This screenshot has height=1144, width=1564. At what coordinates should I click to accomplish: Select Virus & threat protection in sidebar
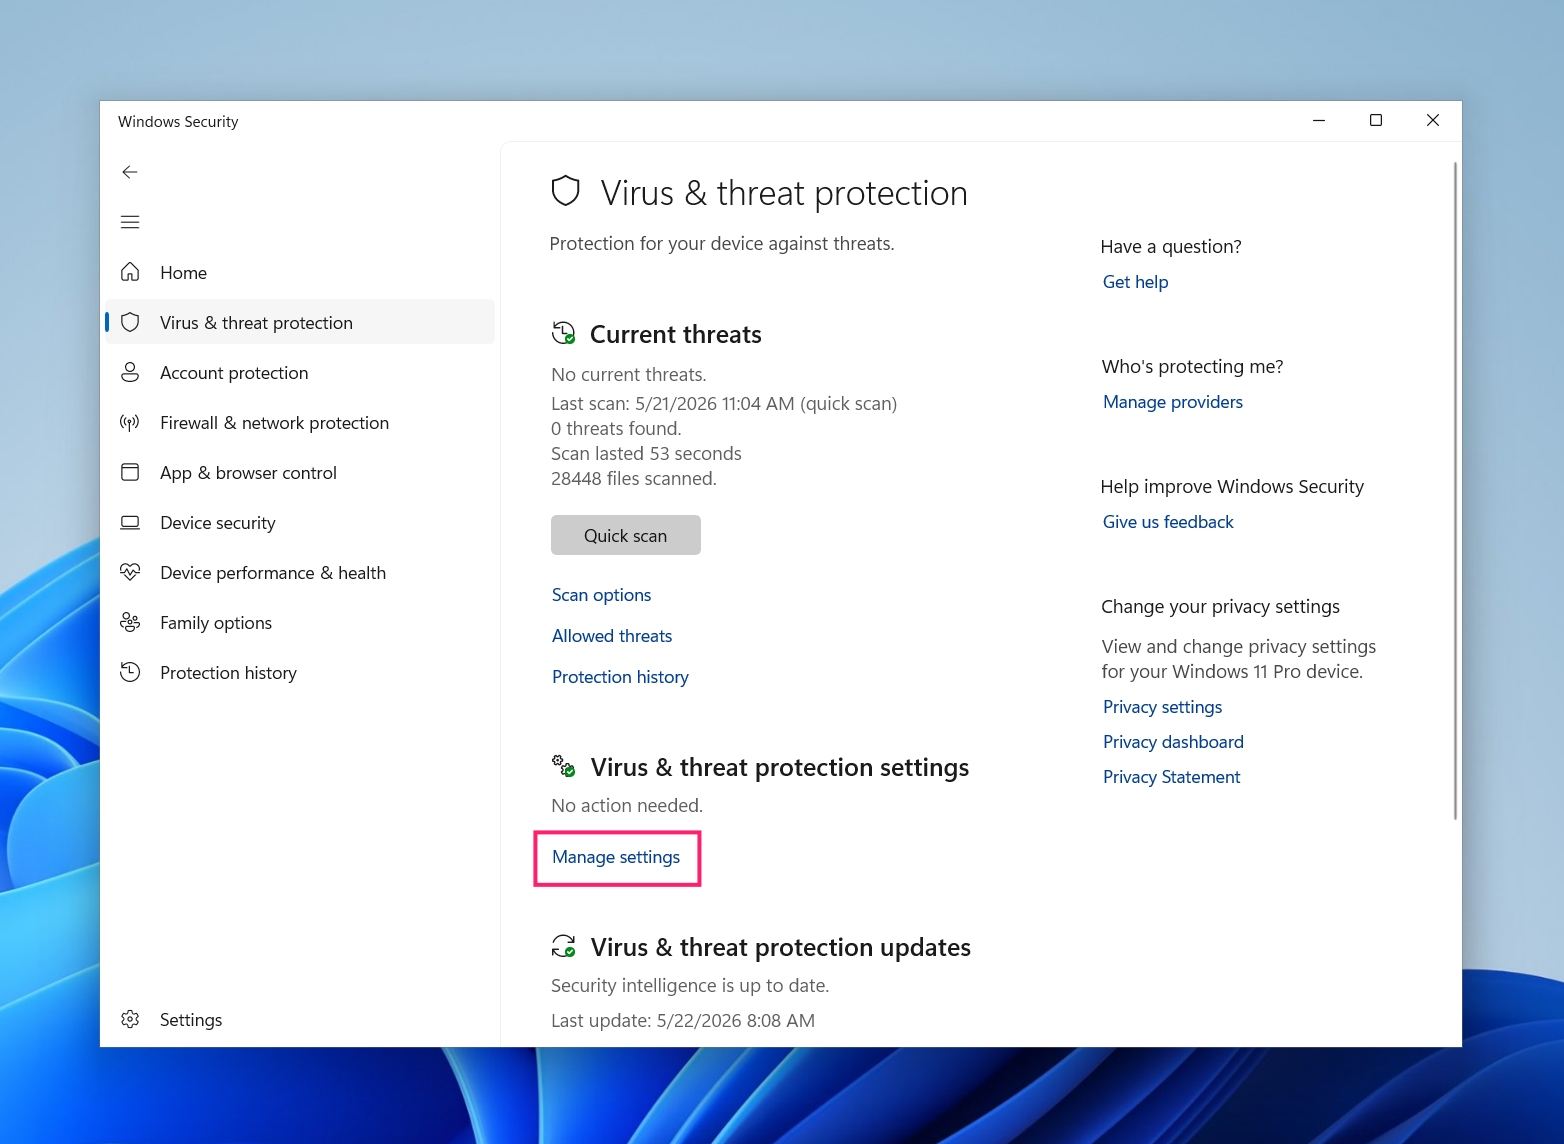pyautogui.click(x=300, y=322)
